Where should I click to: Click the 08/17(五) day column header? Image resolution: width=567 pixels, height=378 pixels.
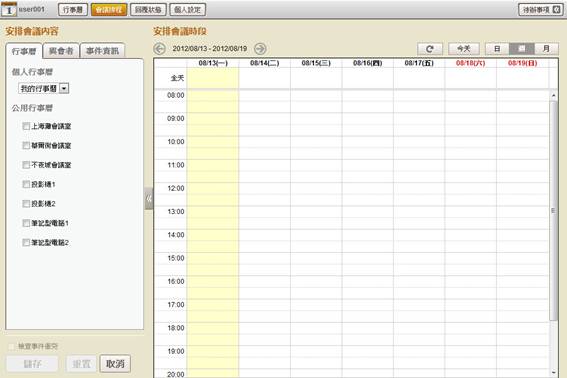point(419,63)
